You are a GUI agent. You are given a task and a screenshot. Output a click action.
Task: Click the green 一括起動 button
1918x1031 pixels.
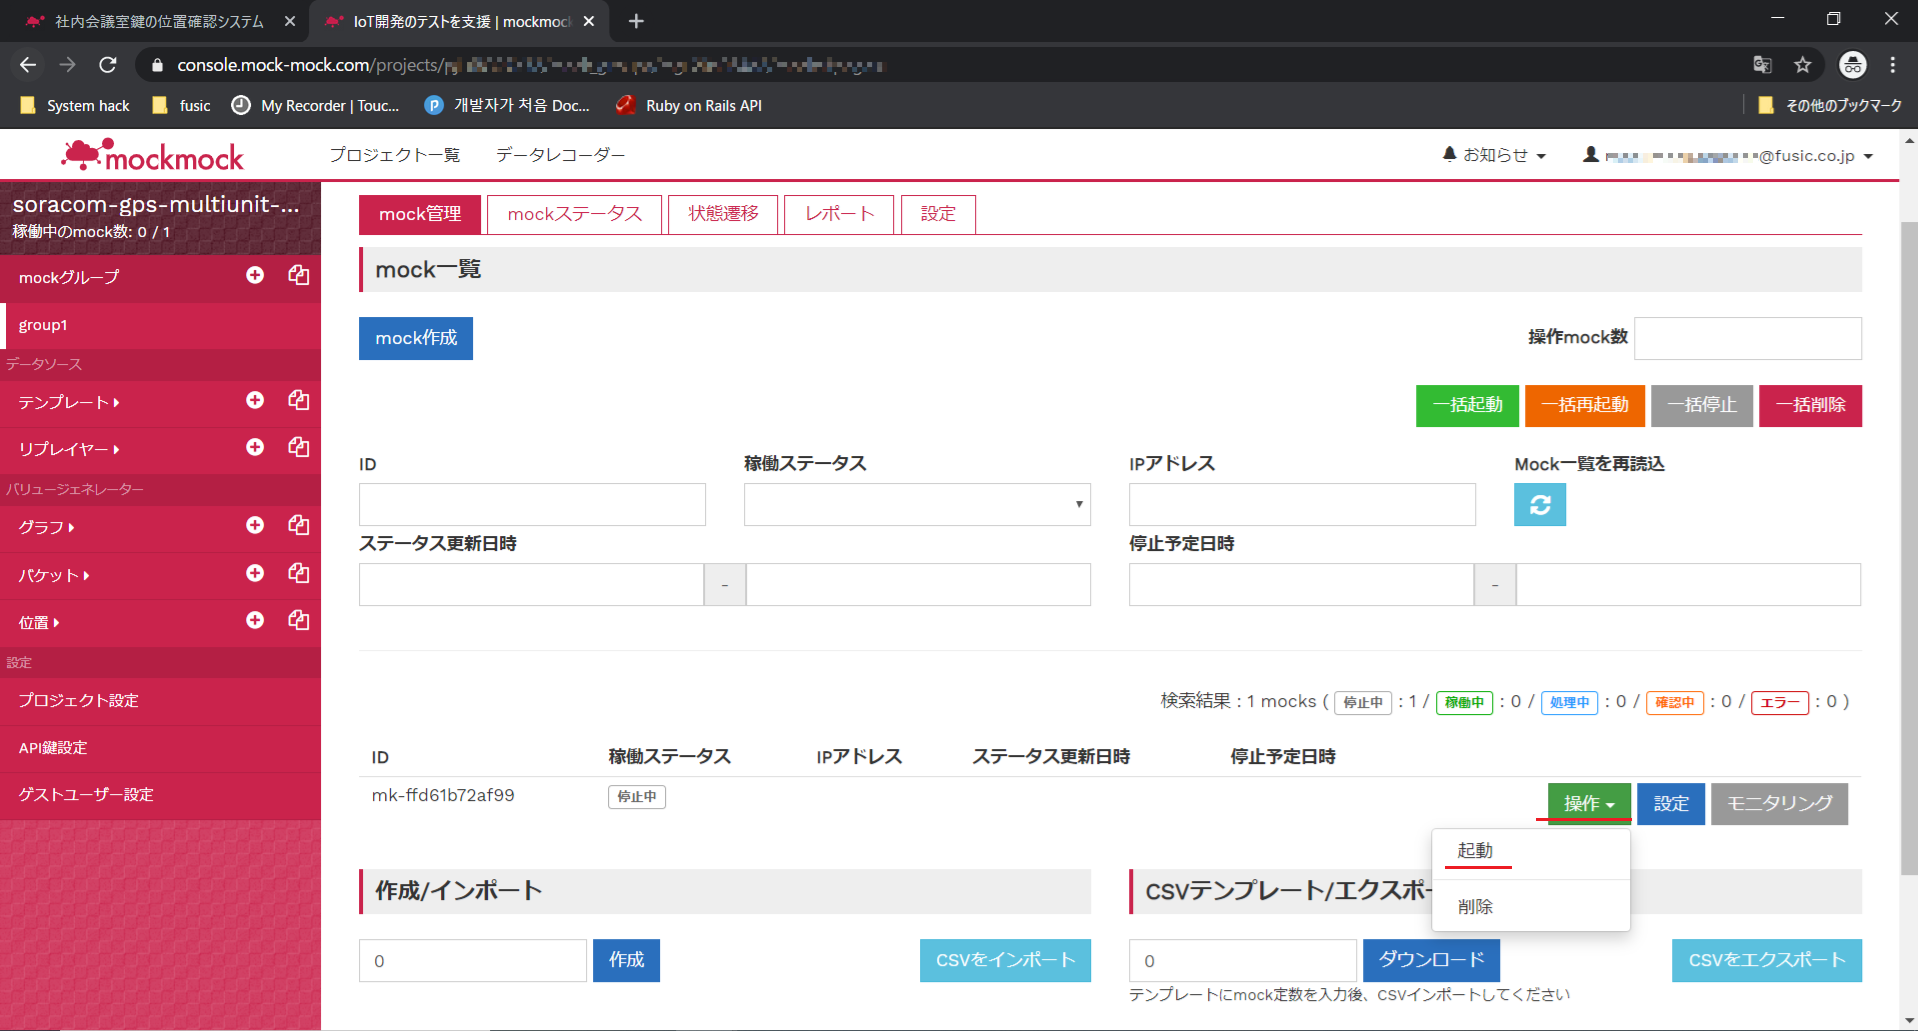(x=1466, y=405)
